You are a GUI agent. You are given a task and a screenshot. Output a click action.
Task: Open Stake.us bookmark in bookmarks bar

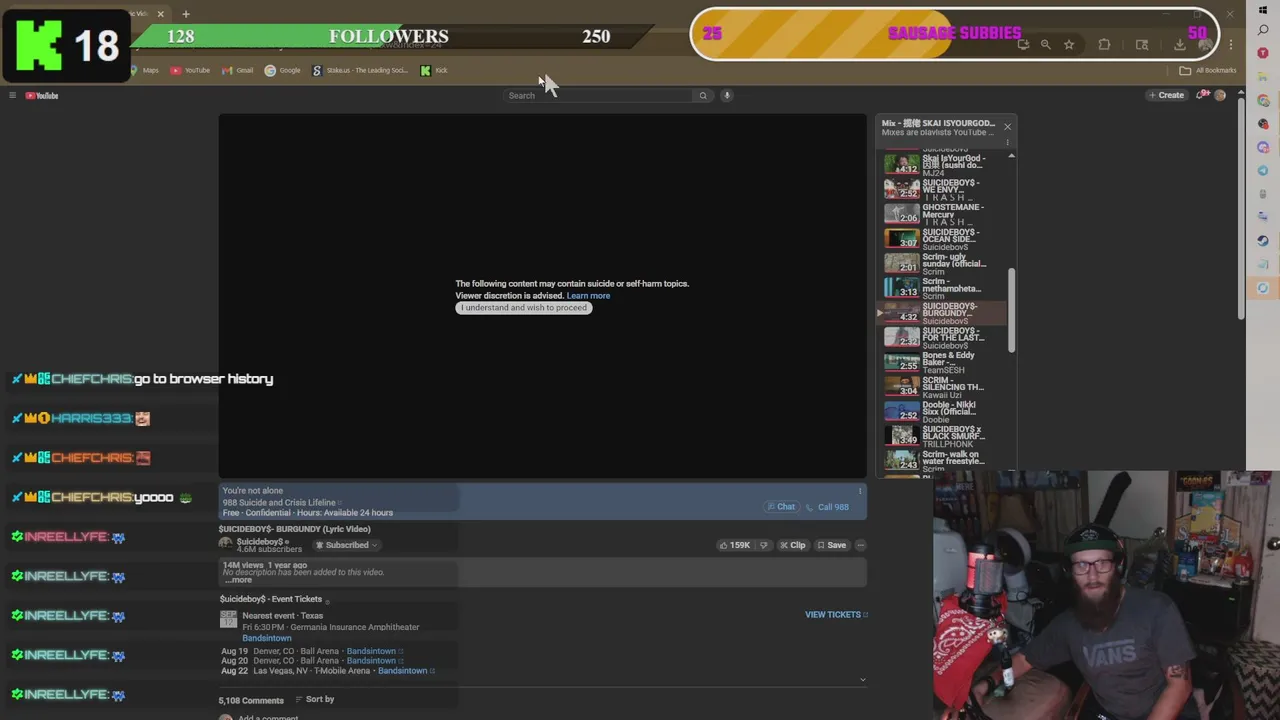[360, 70]
